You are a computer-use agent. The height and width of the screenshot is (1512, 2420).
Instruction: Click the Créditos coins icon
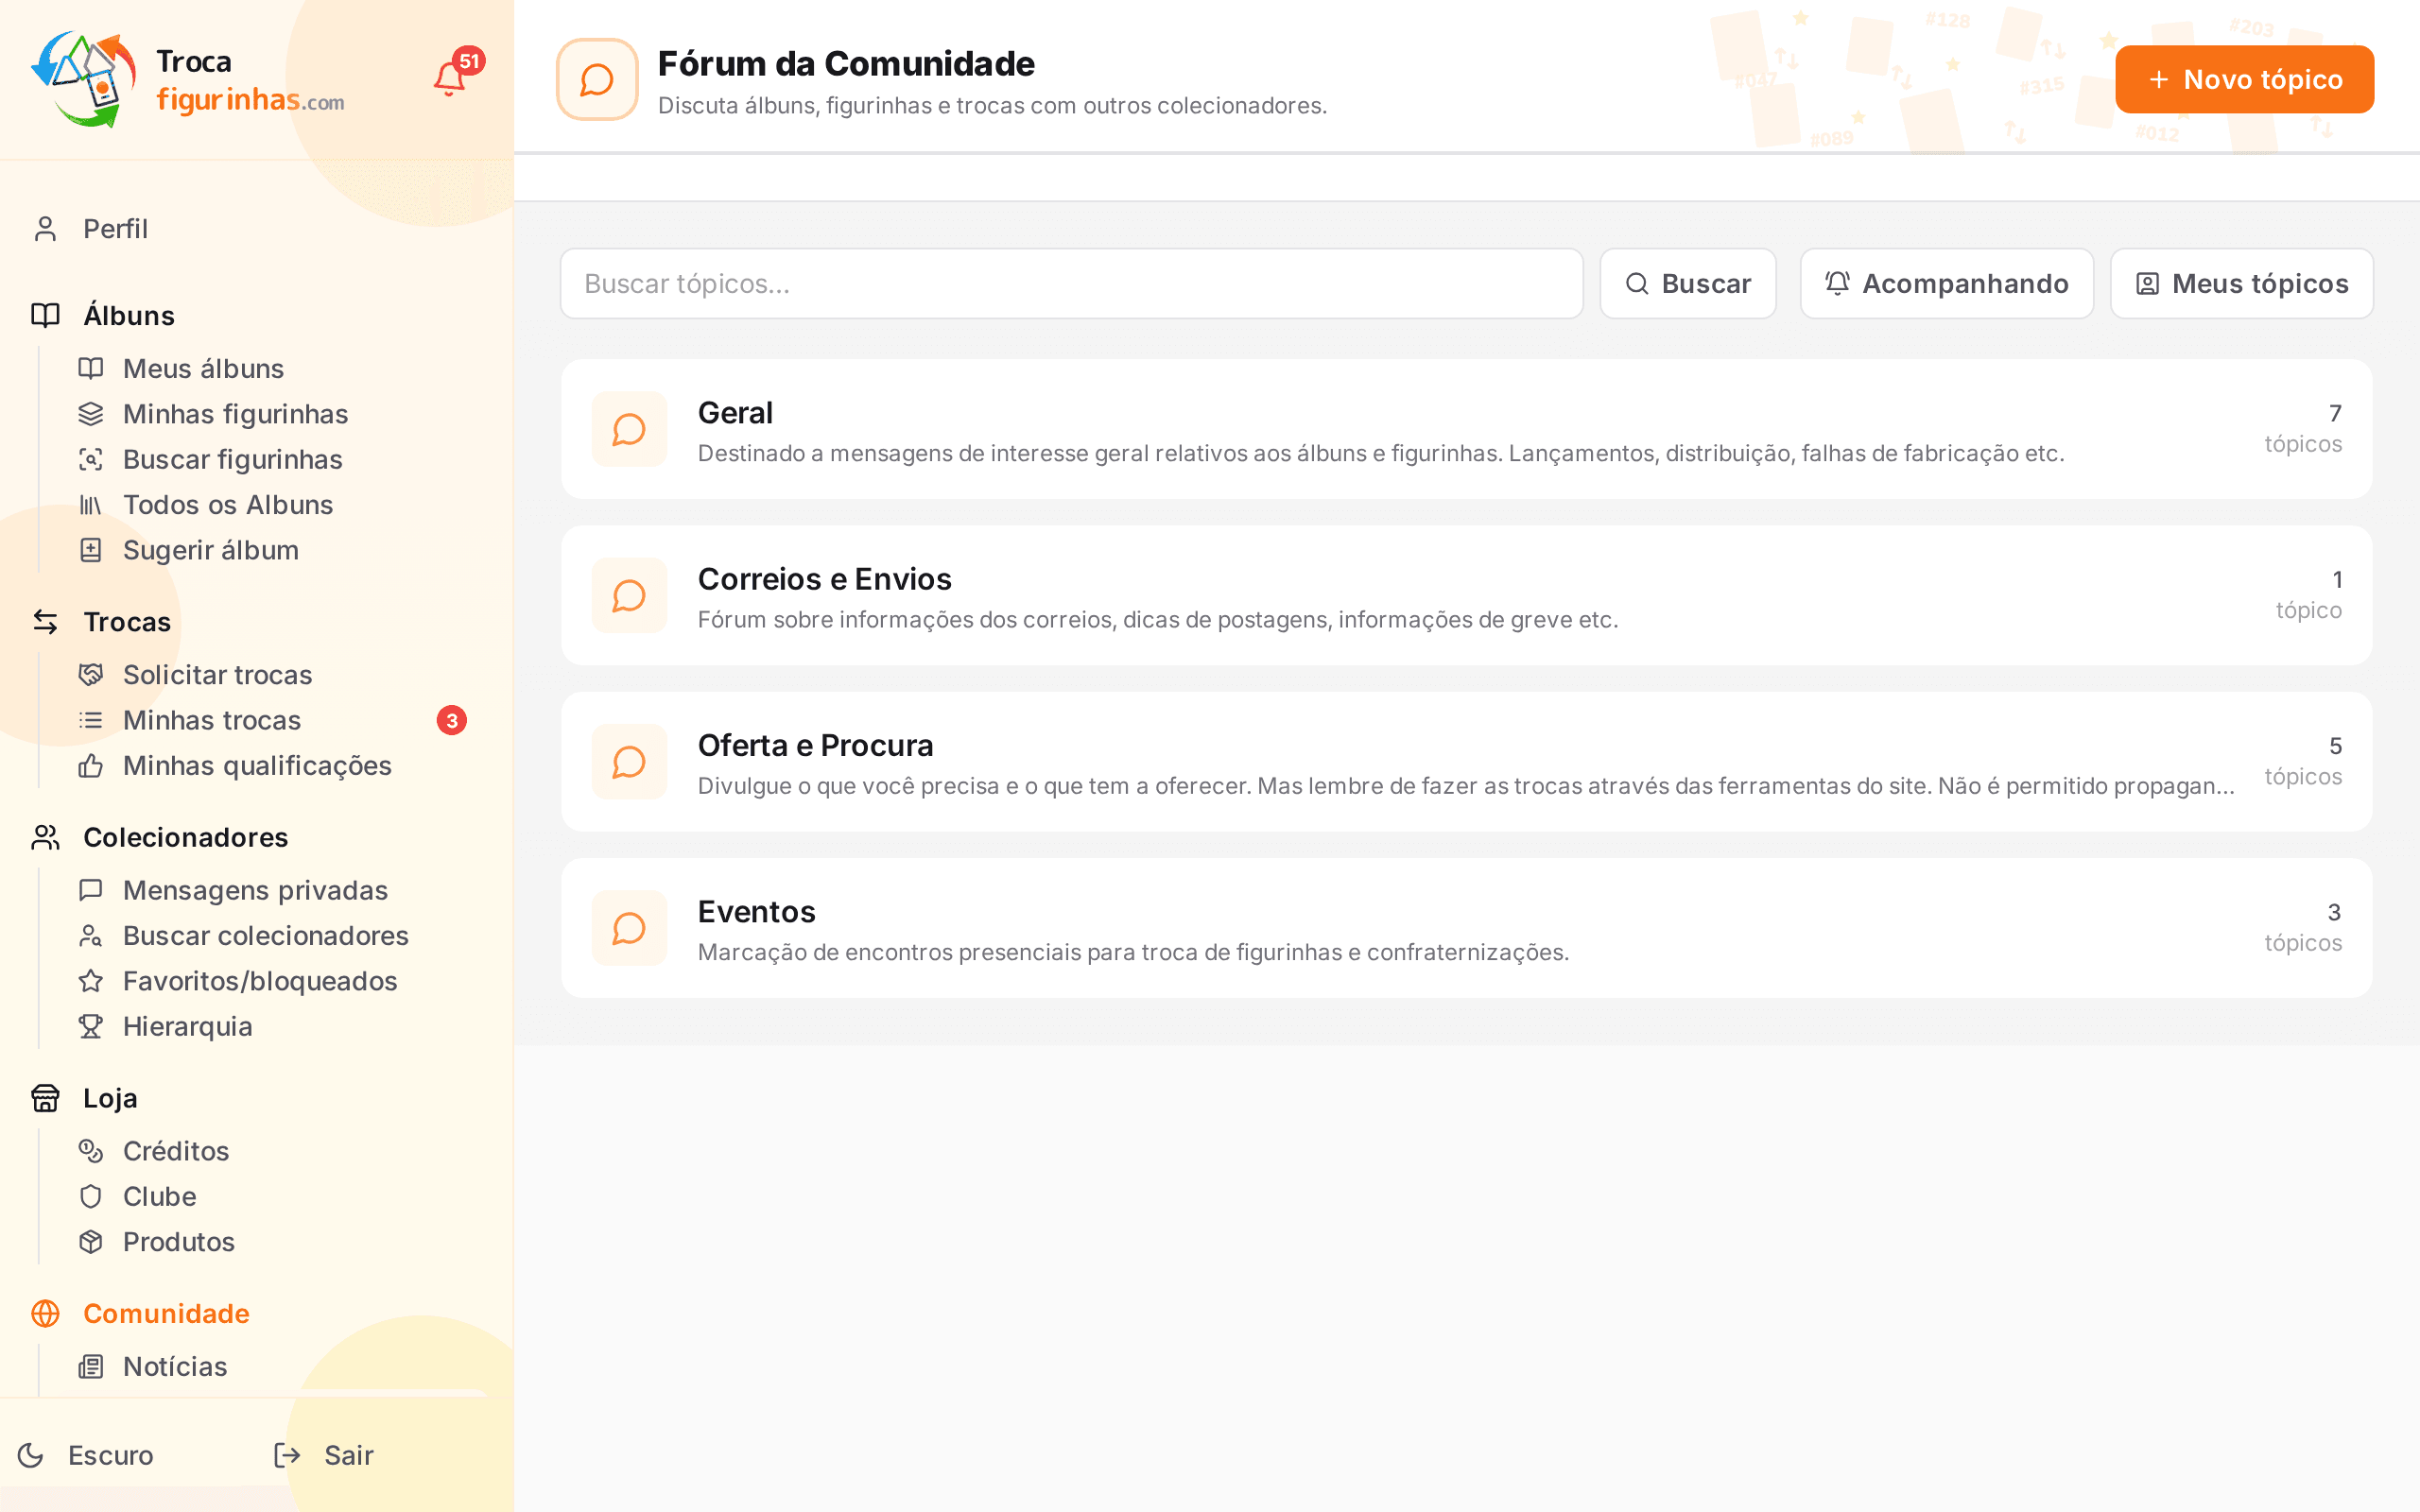click(91, 1151)
